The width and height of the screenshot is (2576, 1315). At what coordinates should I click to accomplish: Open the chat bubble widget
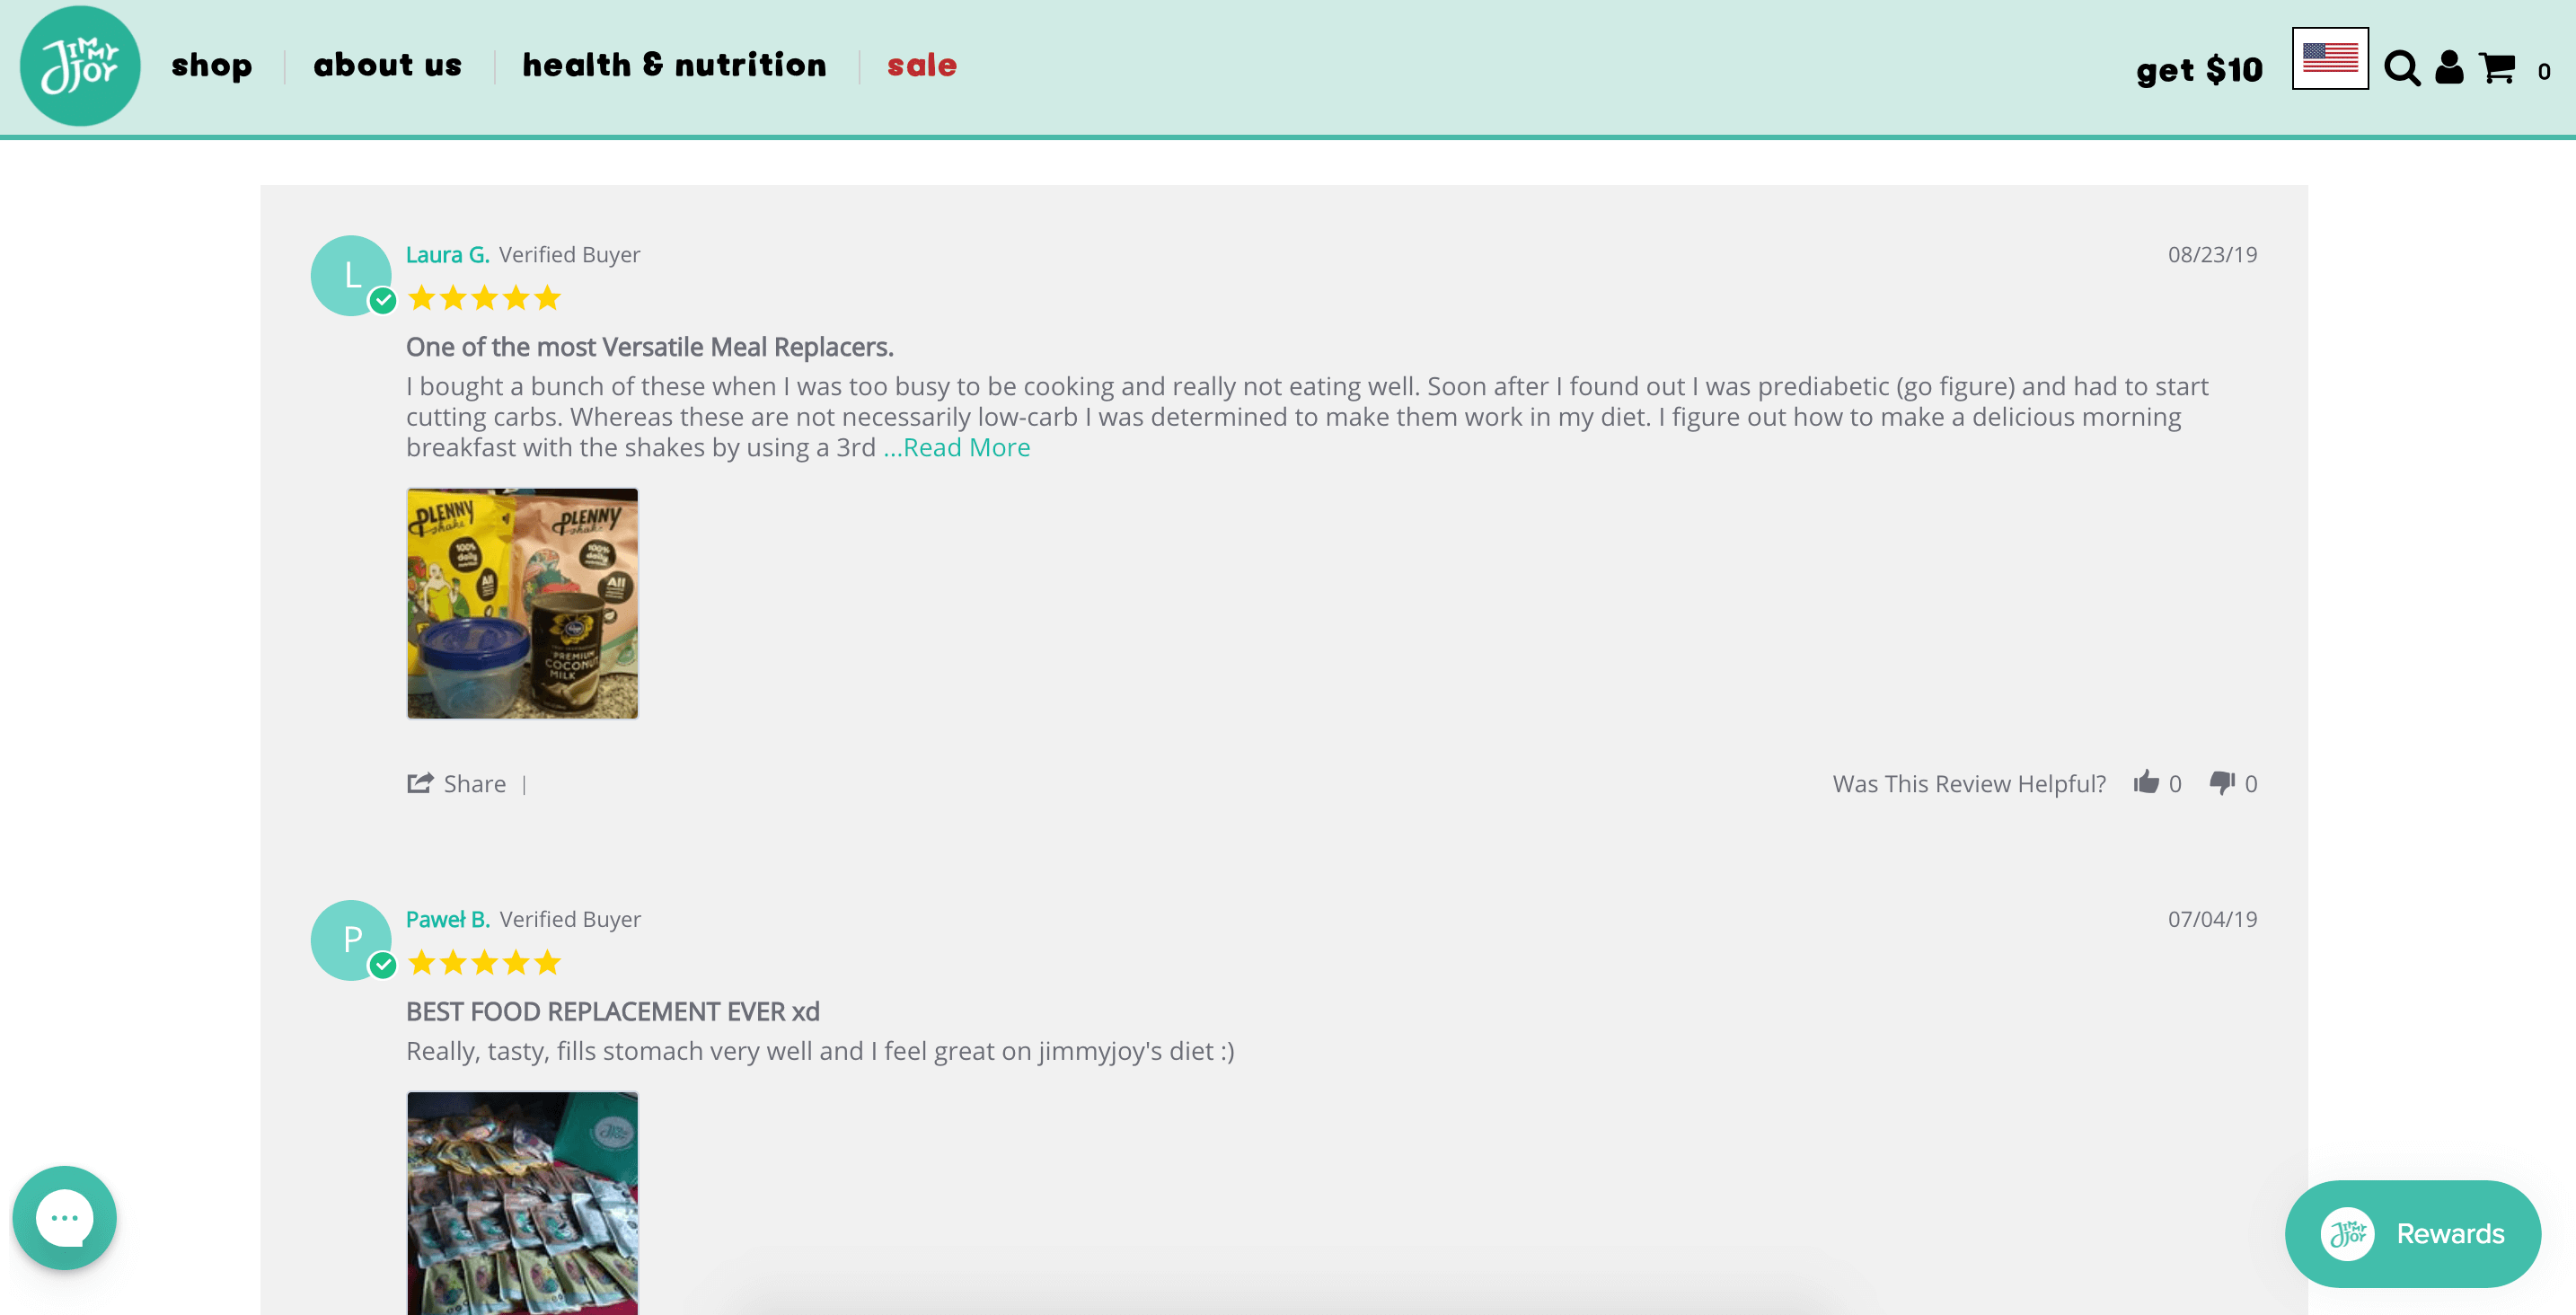(65, 1217)
